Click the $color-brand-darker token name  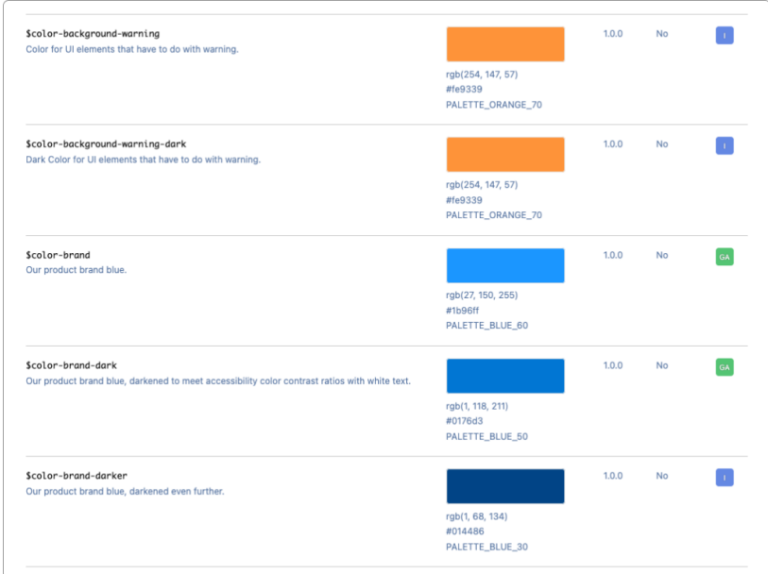point(76,476)
